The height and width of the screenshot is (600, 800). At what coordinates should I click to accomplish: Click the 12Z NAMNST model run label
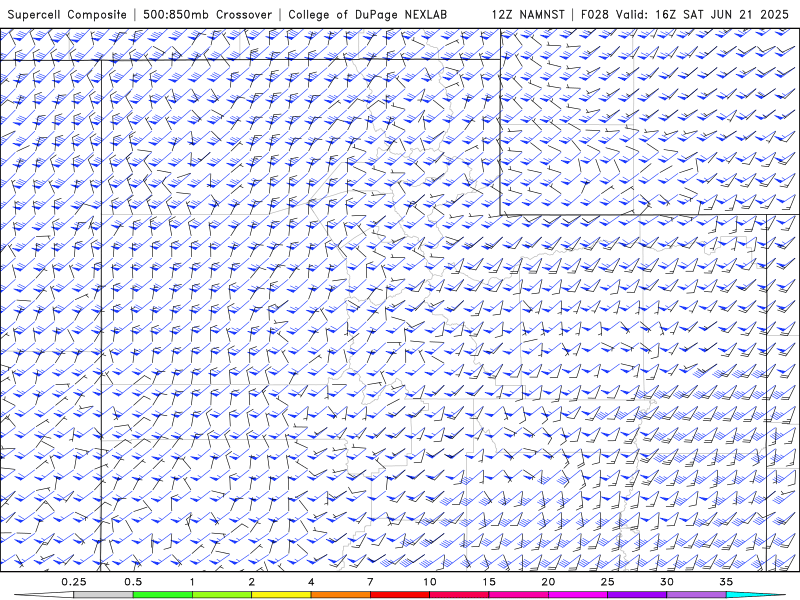tap(528, 14)
